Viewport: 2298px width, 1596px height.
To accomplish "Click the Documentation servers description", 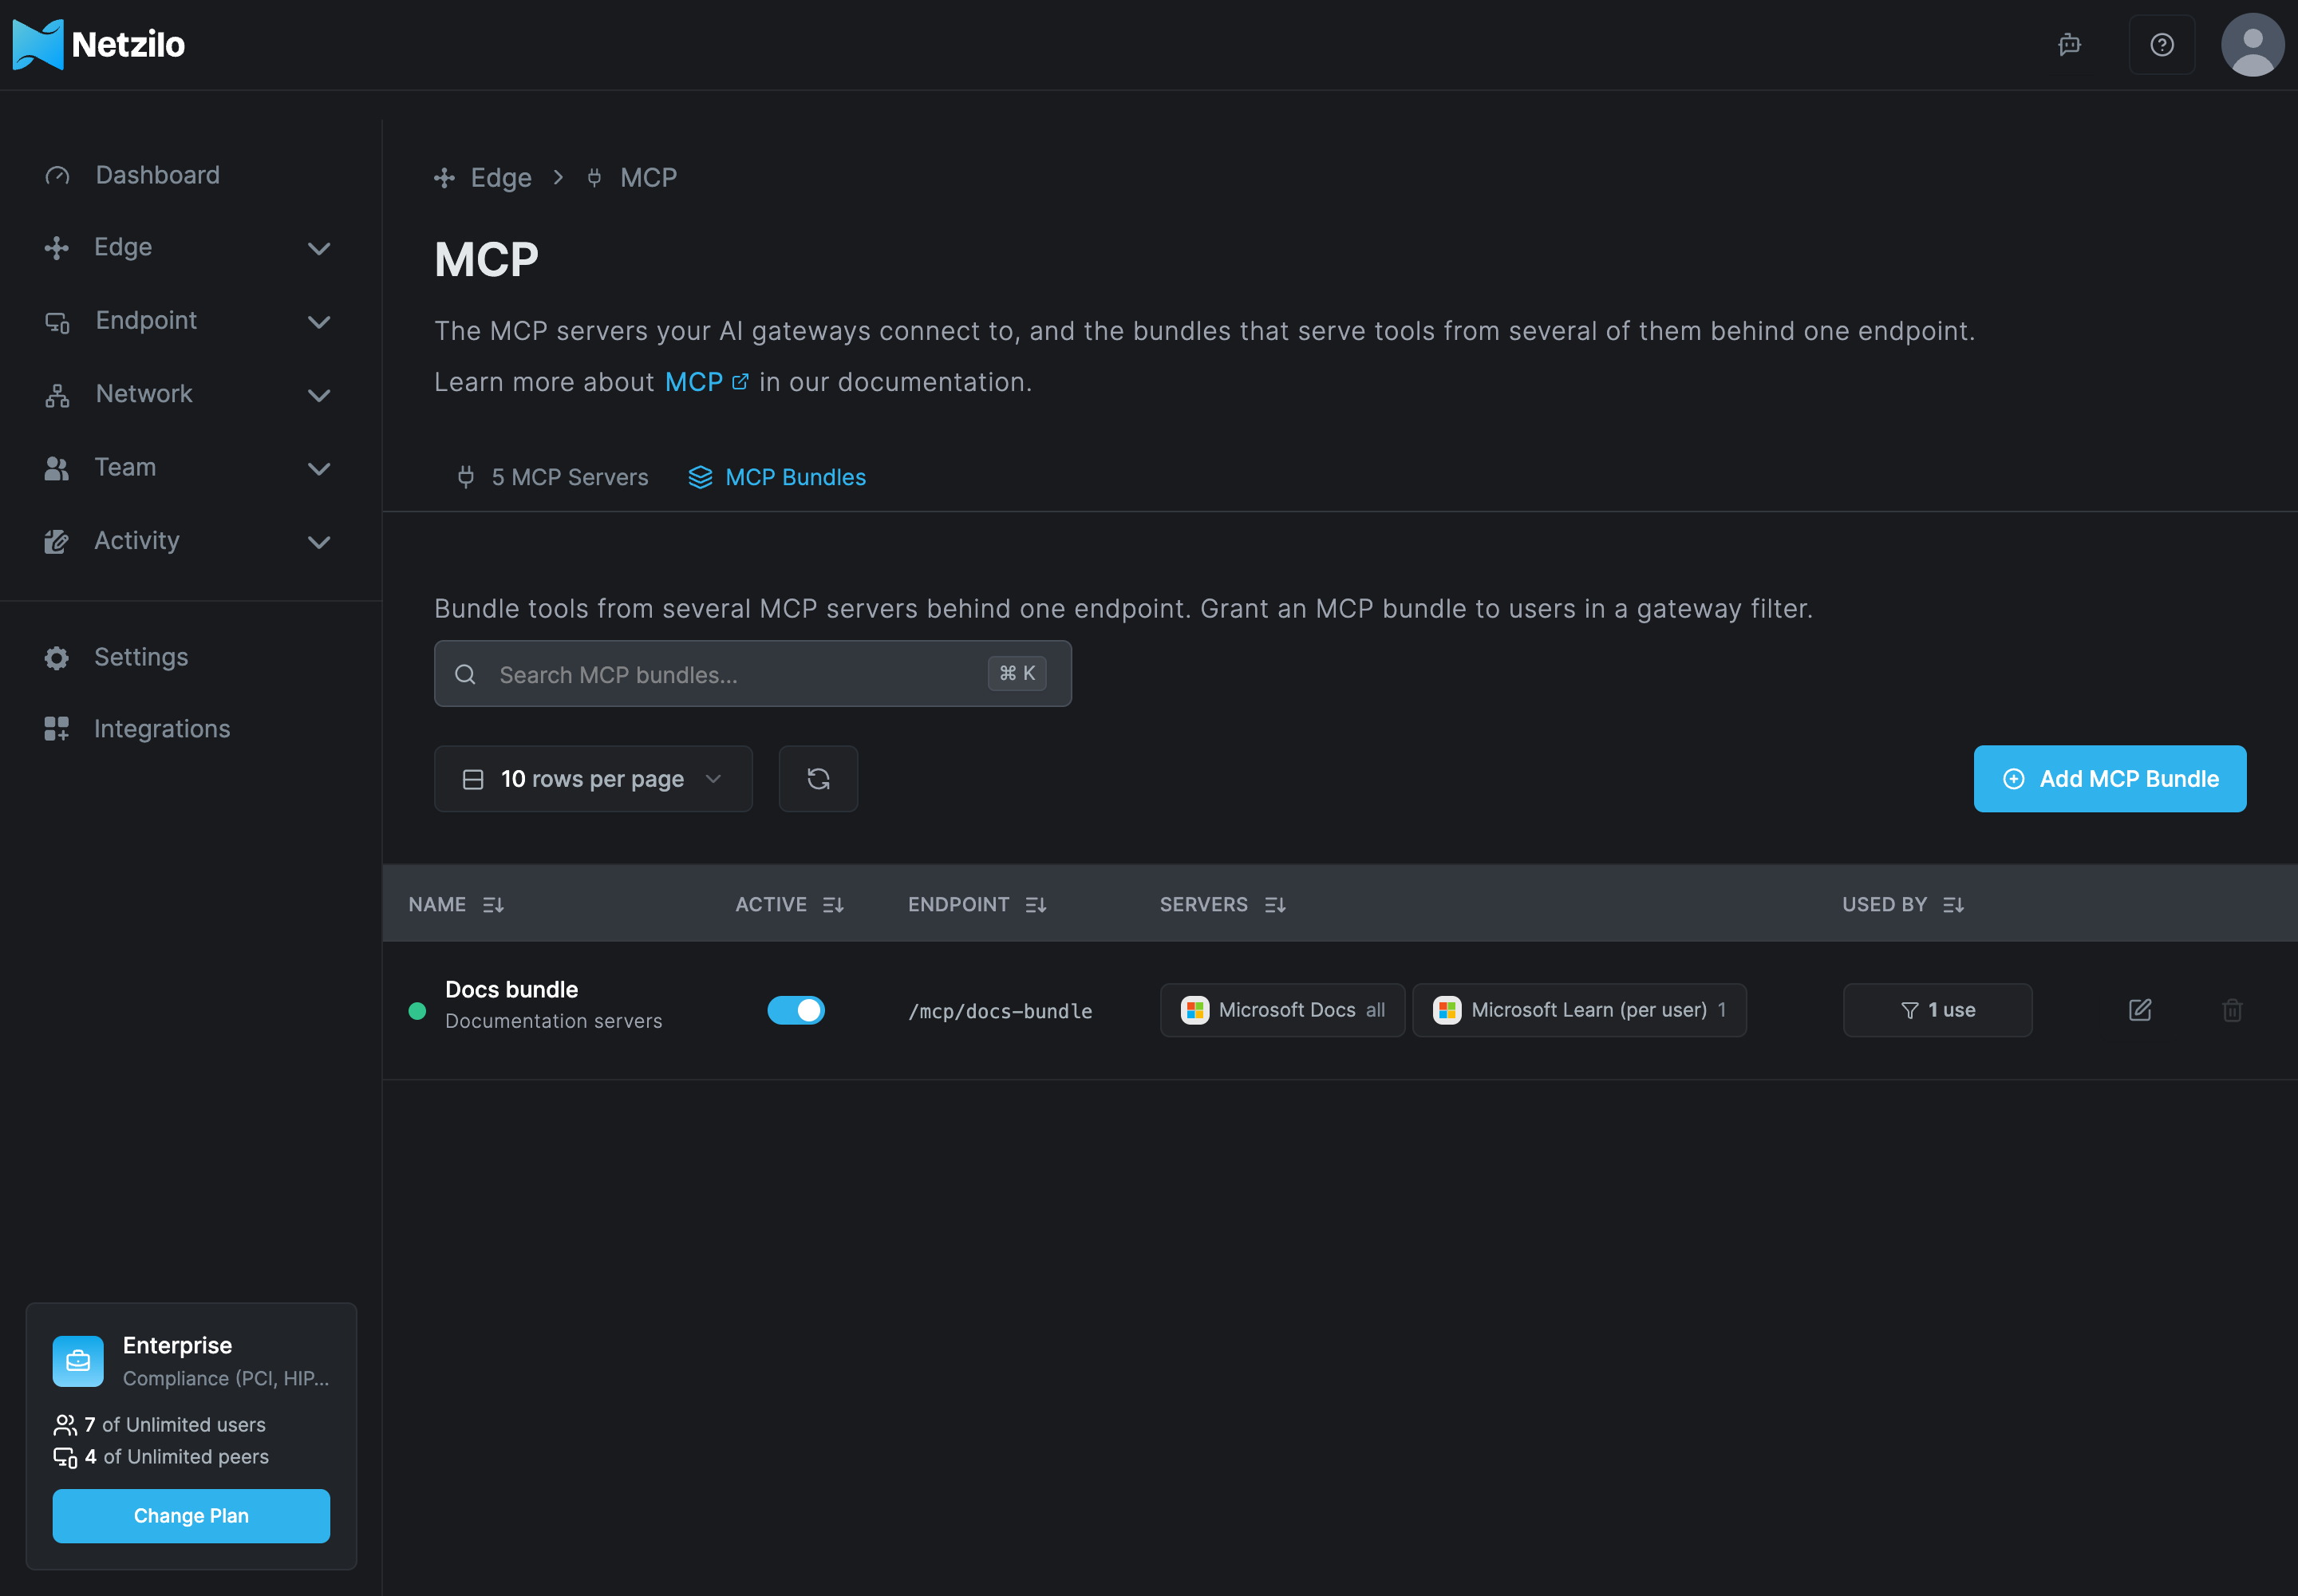I will coord(553,1021).
